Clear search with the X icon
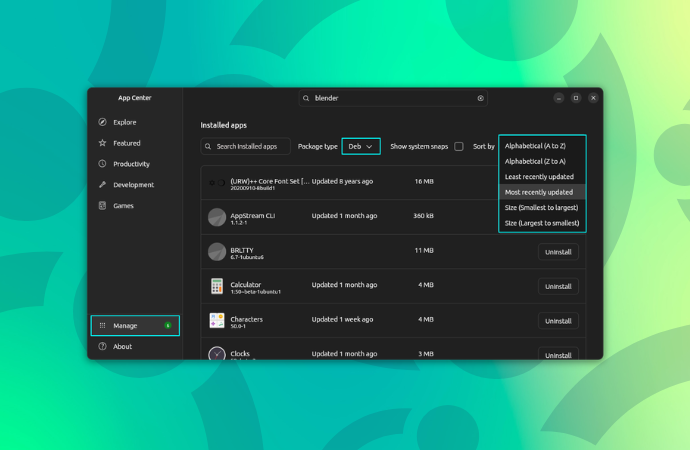This screenshot has height=450, width=690. pyautogui.click(x=480, y=98)
